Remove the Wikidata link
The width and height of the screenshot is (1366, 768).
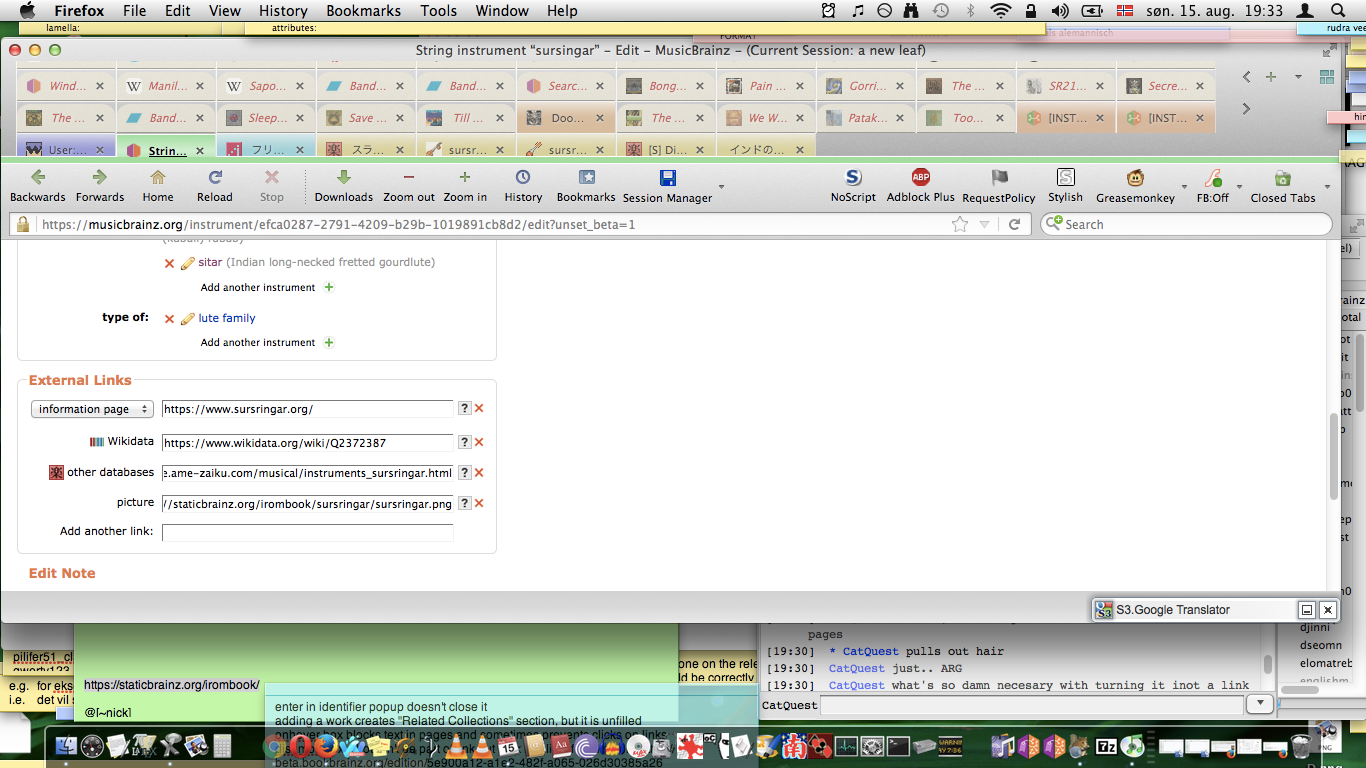pos(479,442)
